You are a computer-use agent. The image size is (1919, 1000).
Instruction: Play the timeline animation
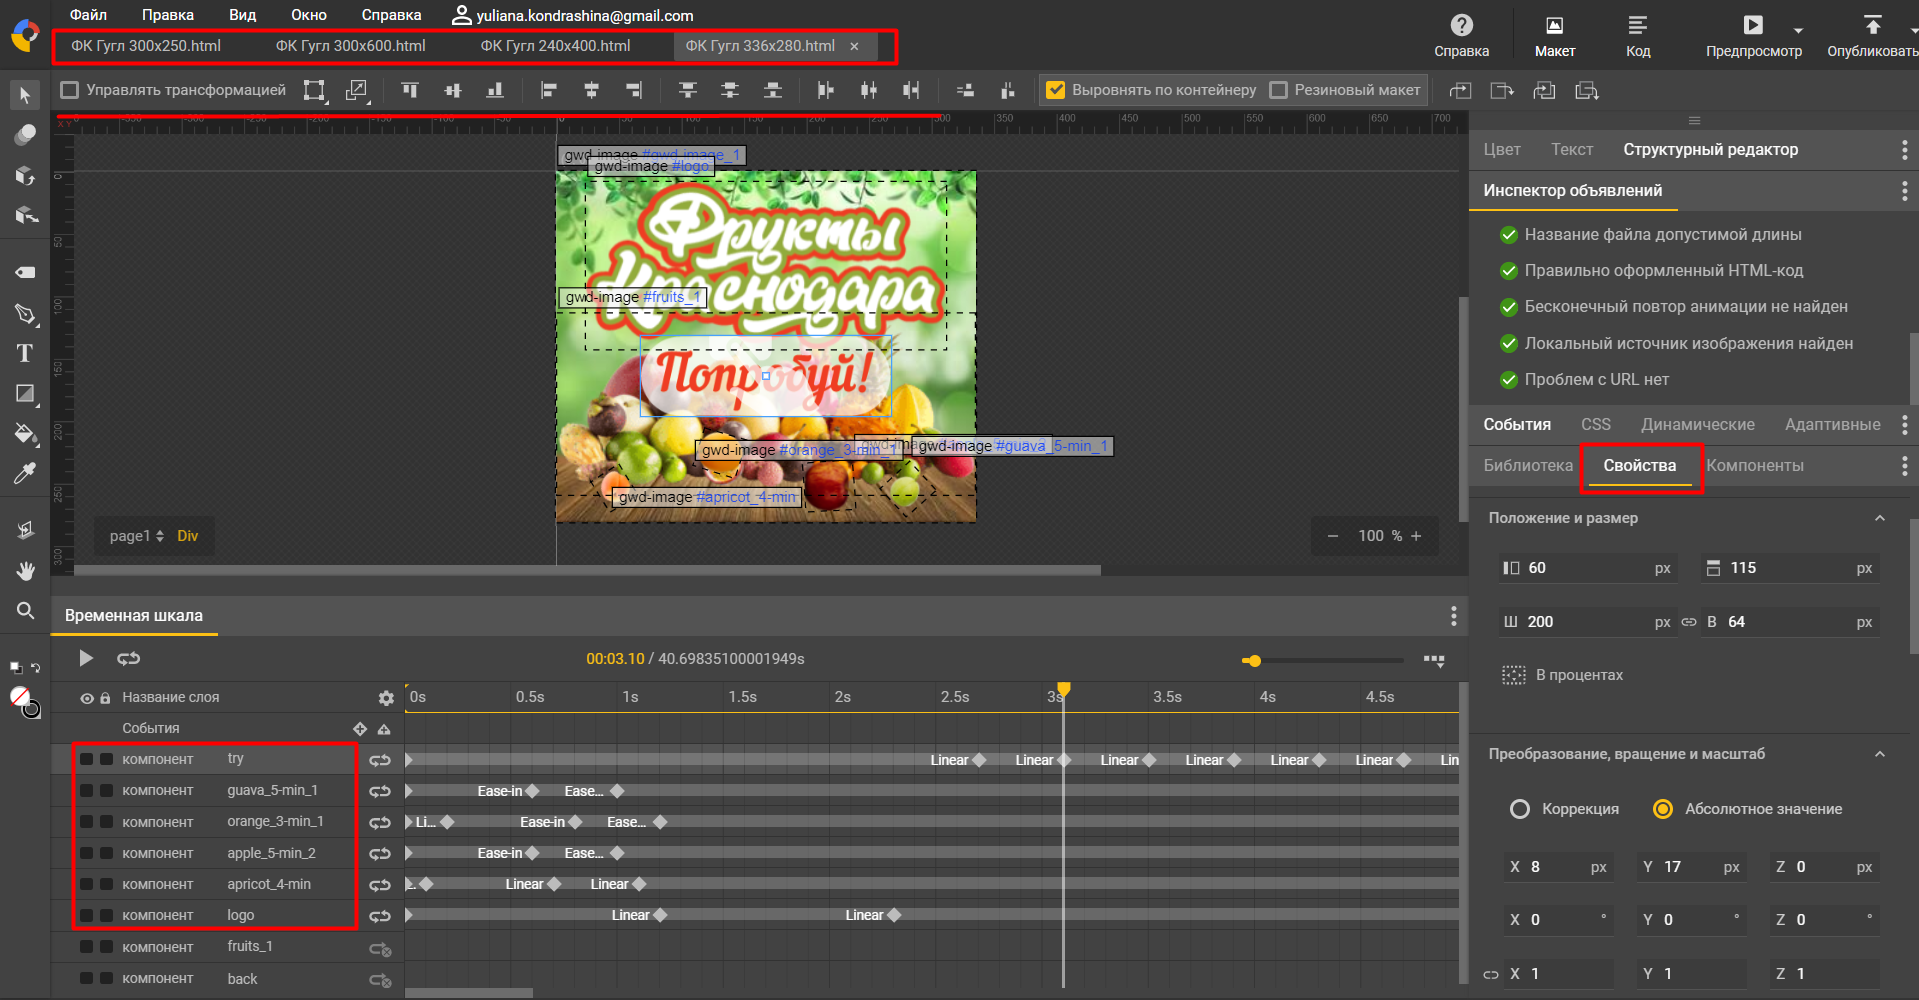(x=86, y=658)
